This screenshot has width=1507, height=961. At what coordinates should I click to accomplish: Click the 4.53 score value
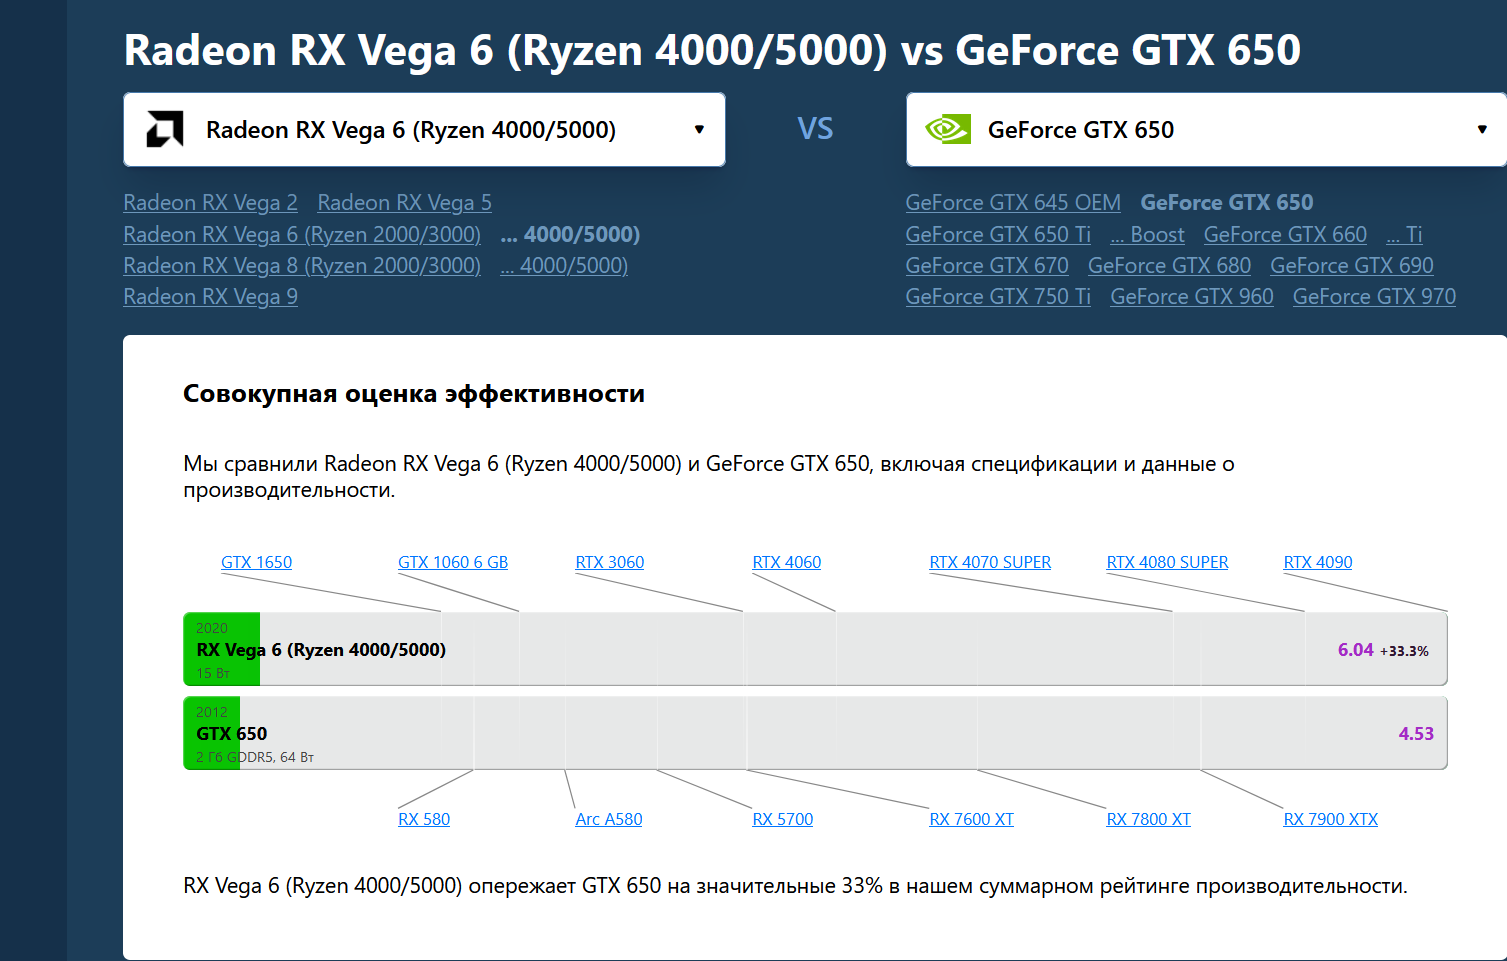(x=1416, y=734)
